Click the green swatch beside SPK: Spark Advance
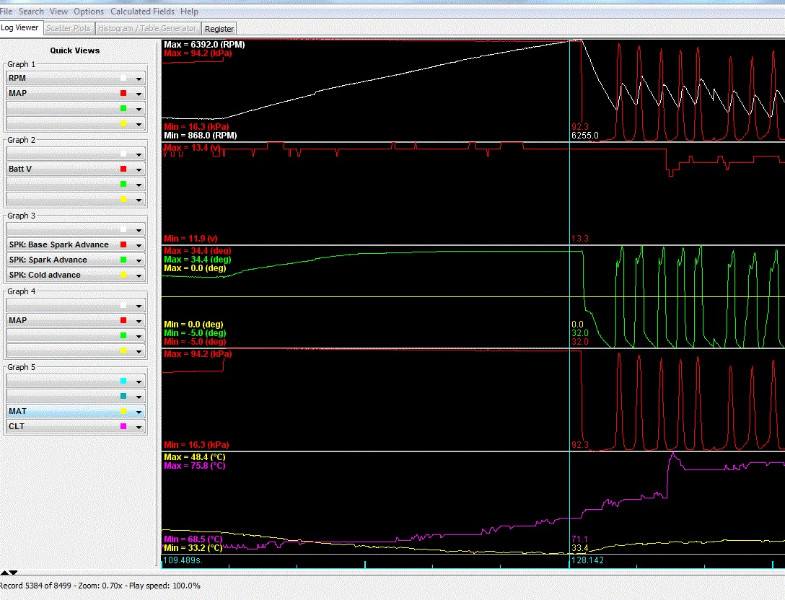This screenshot has height=600, width=785. click(122, 260)
